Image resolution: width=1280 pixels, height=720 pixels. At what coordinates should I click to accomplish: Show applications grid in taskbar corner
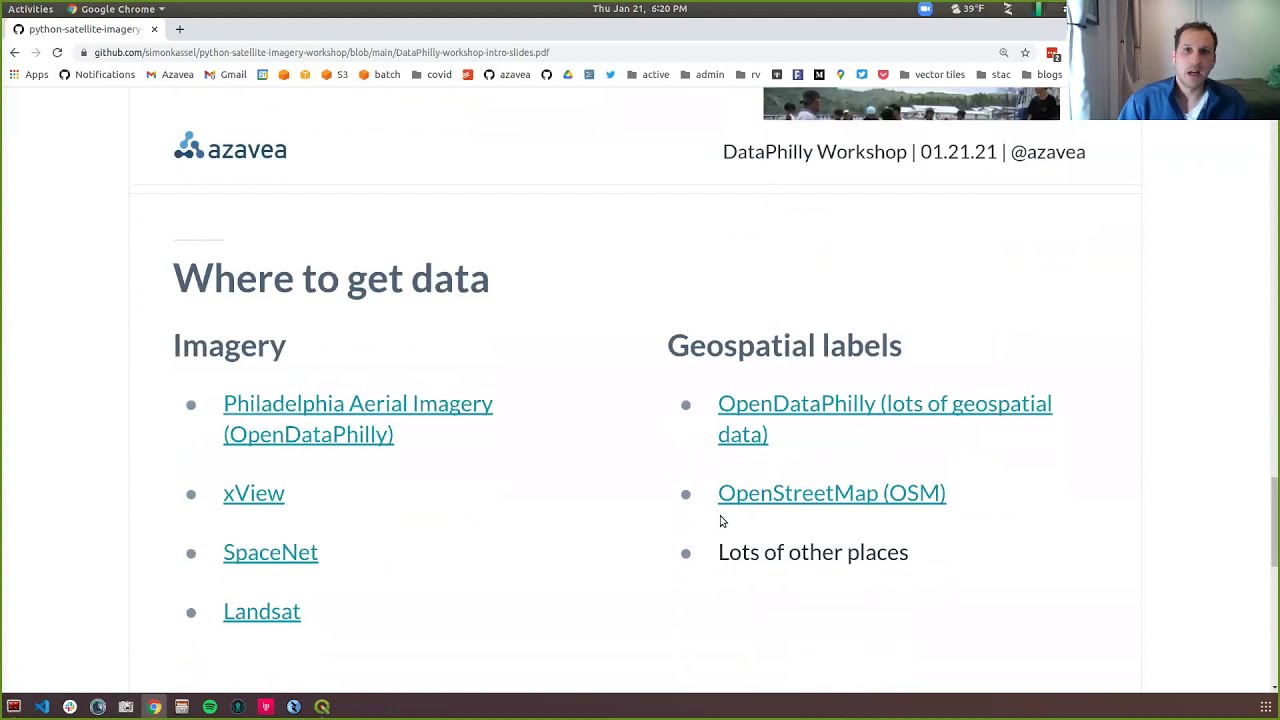point(1266,707)
